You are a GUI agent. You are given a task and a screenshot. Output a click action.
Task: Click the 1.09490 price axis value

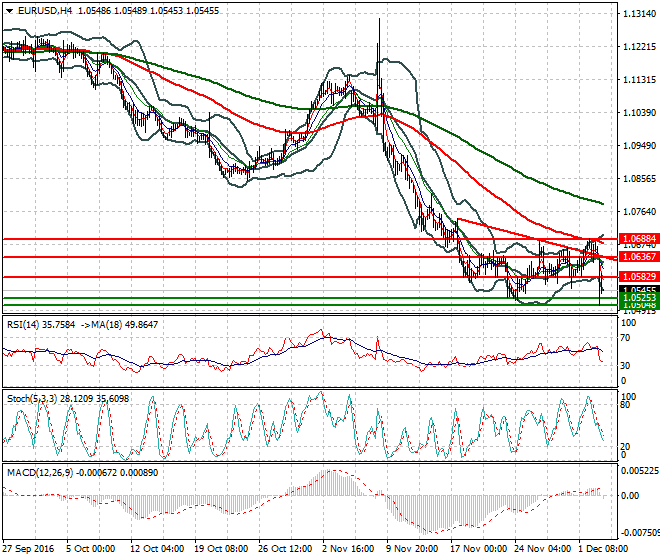point(639,146)
